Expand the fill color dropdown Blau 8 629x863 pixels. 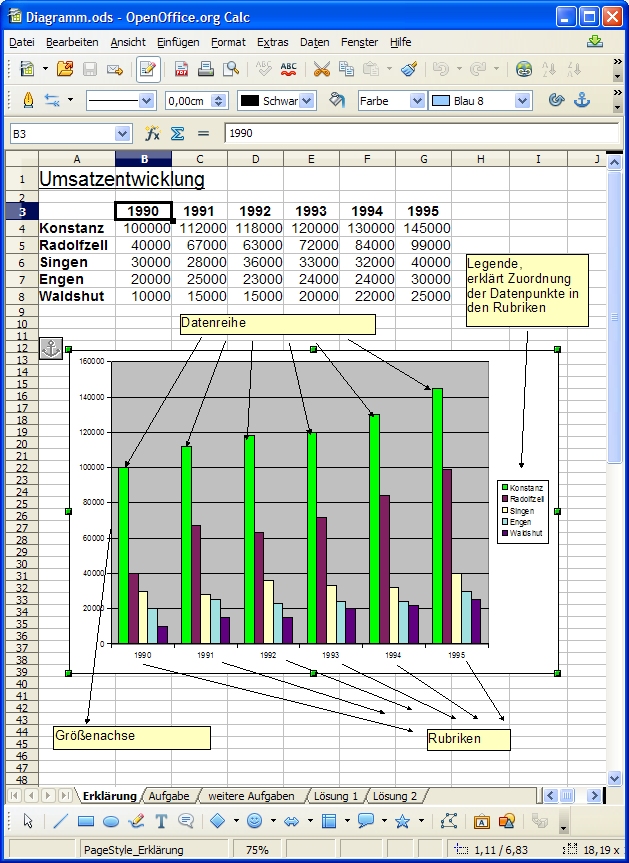pyautogui.click(x=522, y=101)
